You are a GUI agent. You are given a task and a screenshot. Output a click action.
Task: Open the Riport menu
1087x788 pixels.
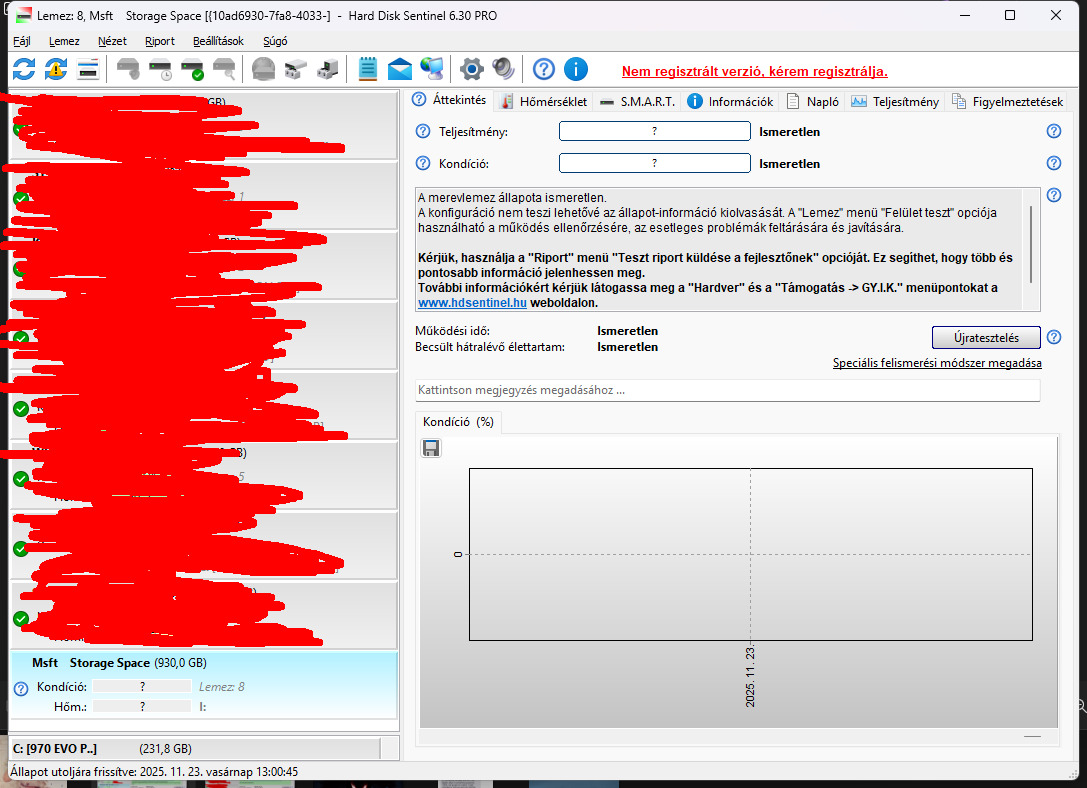pos(159,41)
